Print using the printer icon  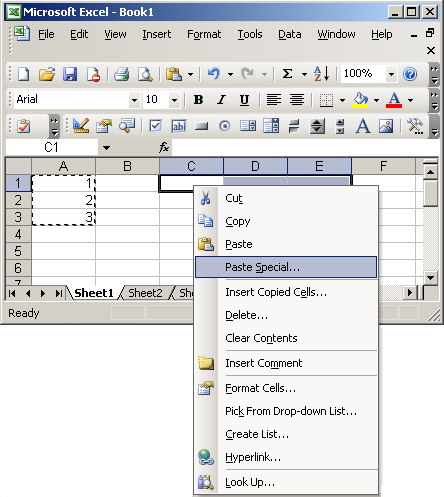tap(121, 74)
